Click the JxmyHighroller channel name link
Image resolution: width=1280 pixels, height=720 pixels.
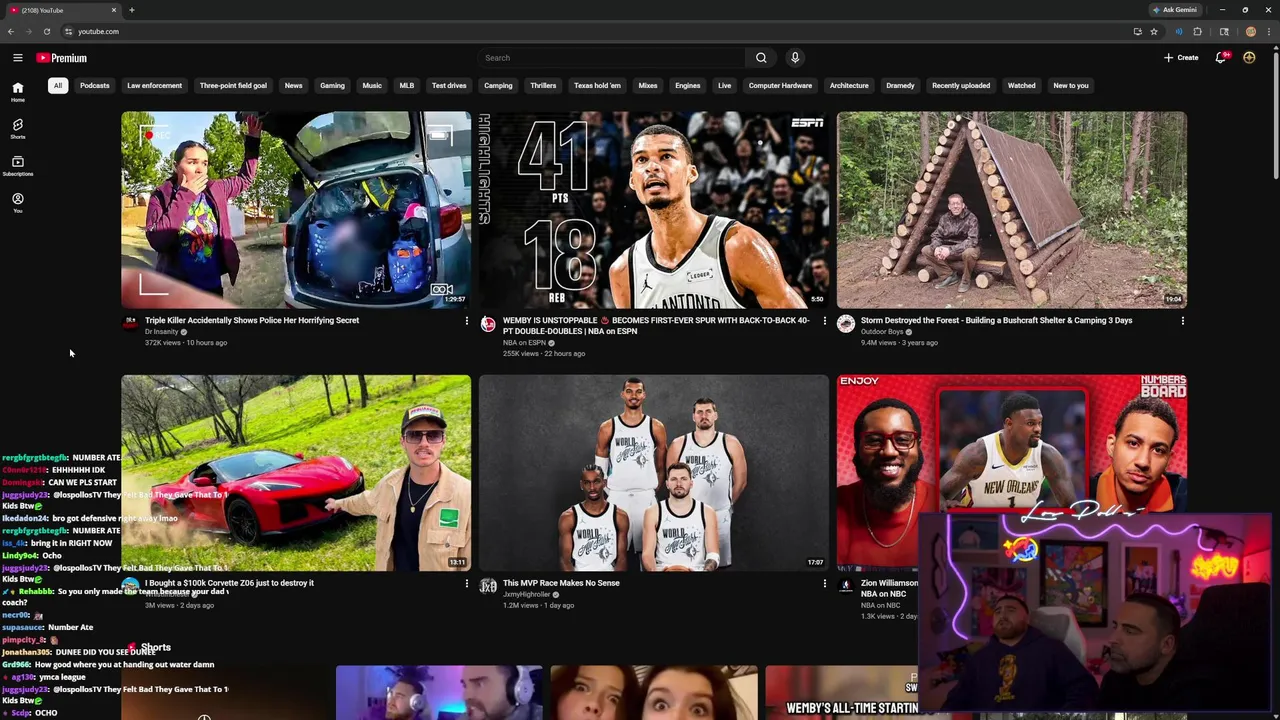click(x=527, y=595)
